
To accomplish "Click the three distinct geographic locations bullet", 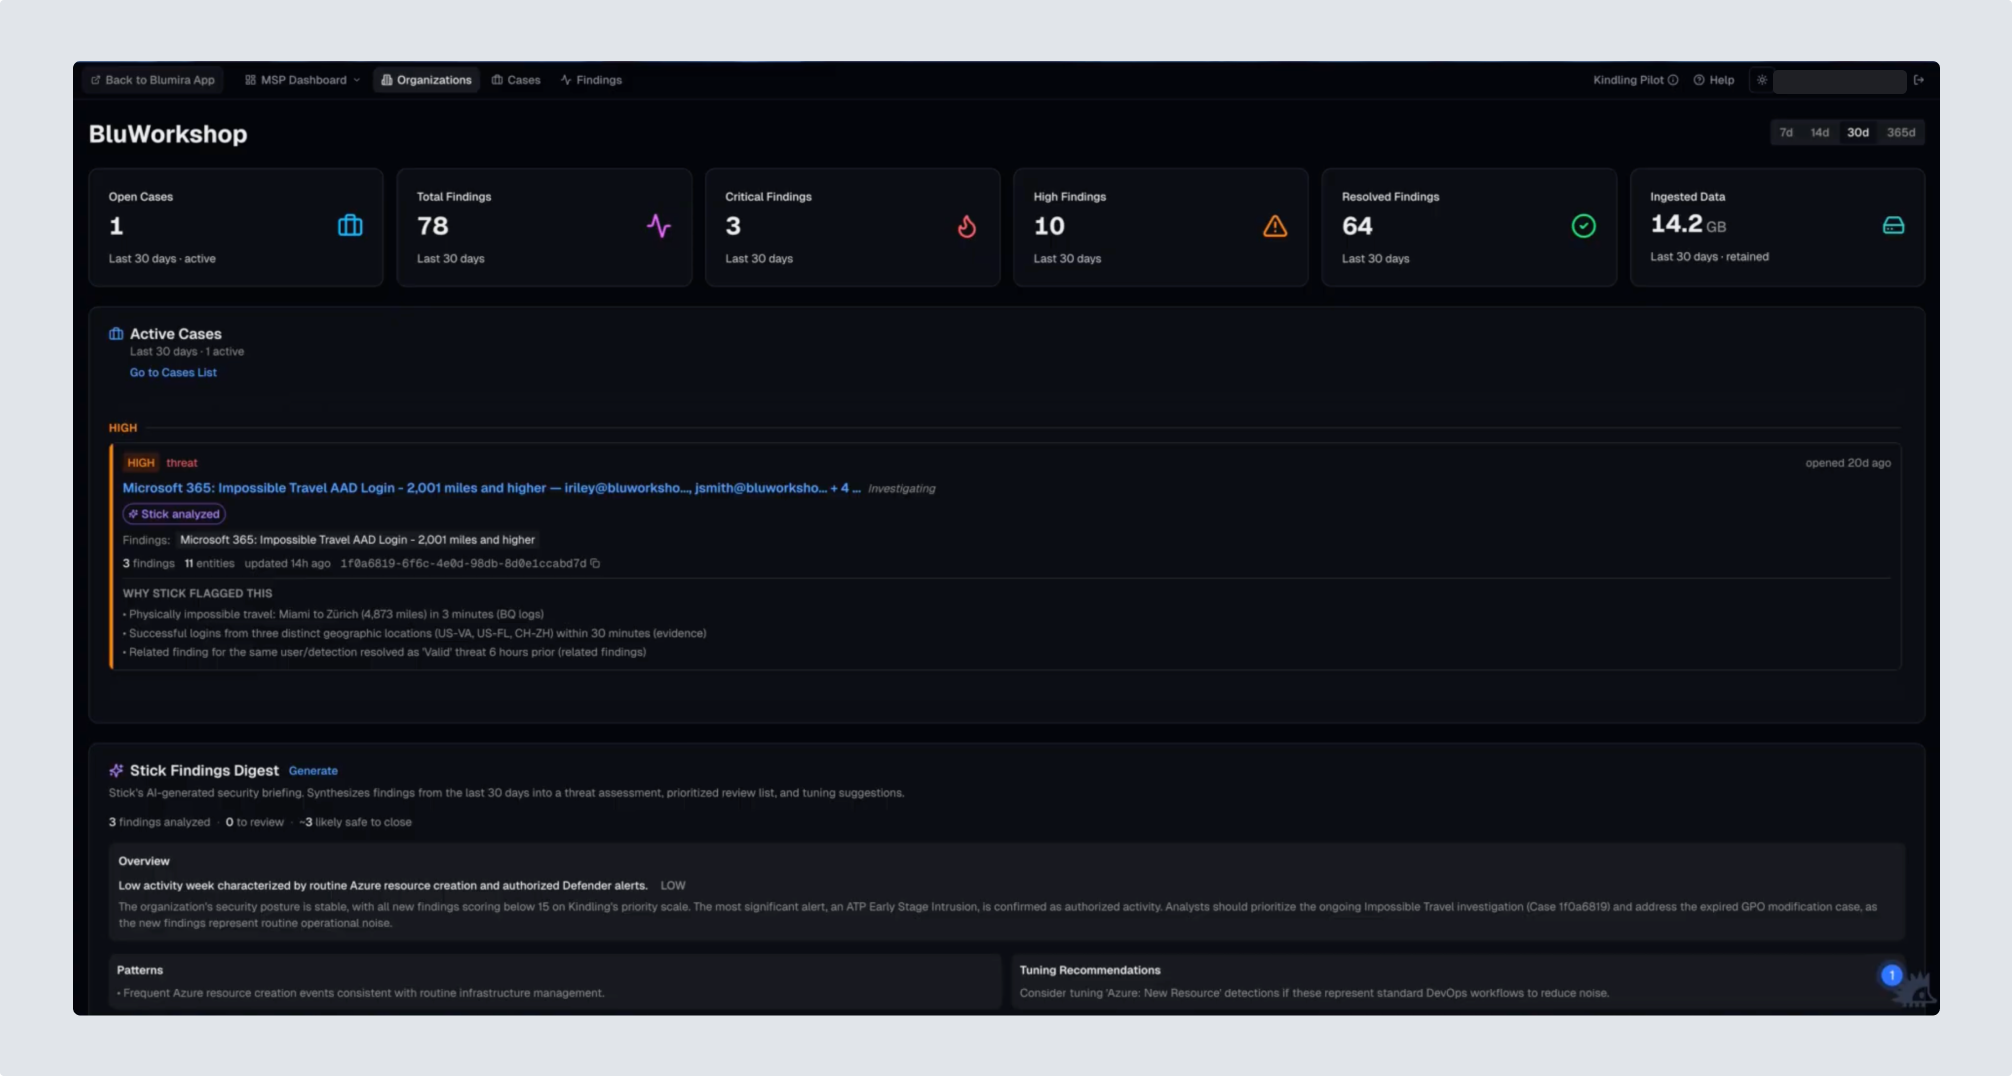I will coord(414,633).
